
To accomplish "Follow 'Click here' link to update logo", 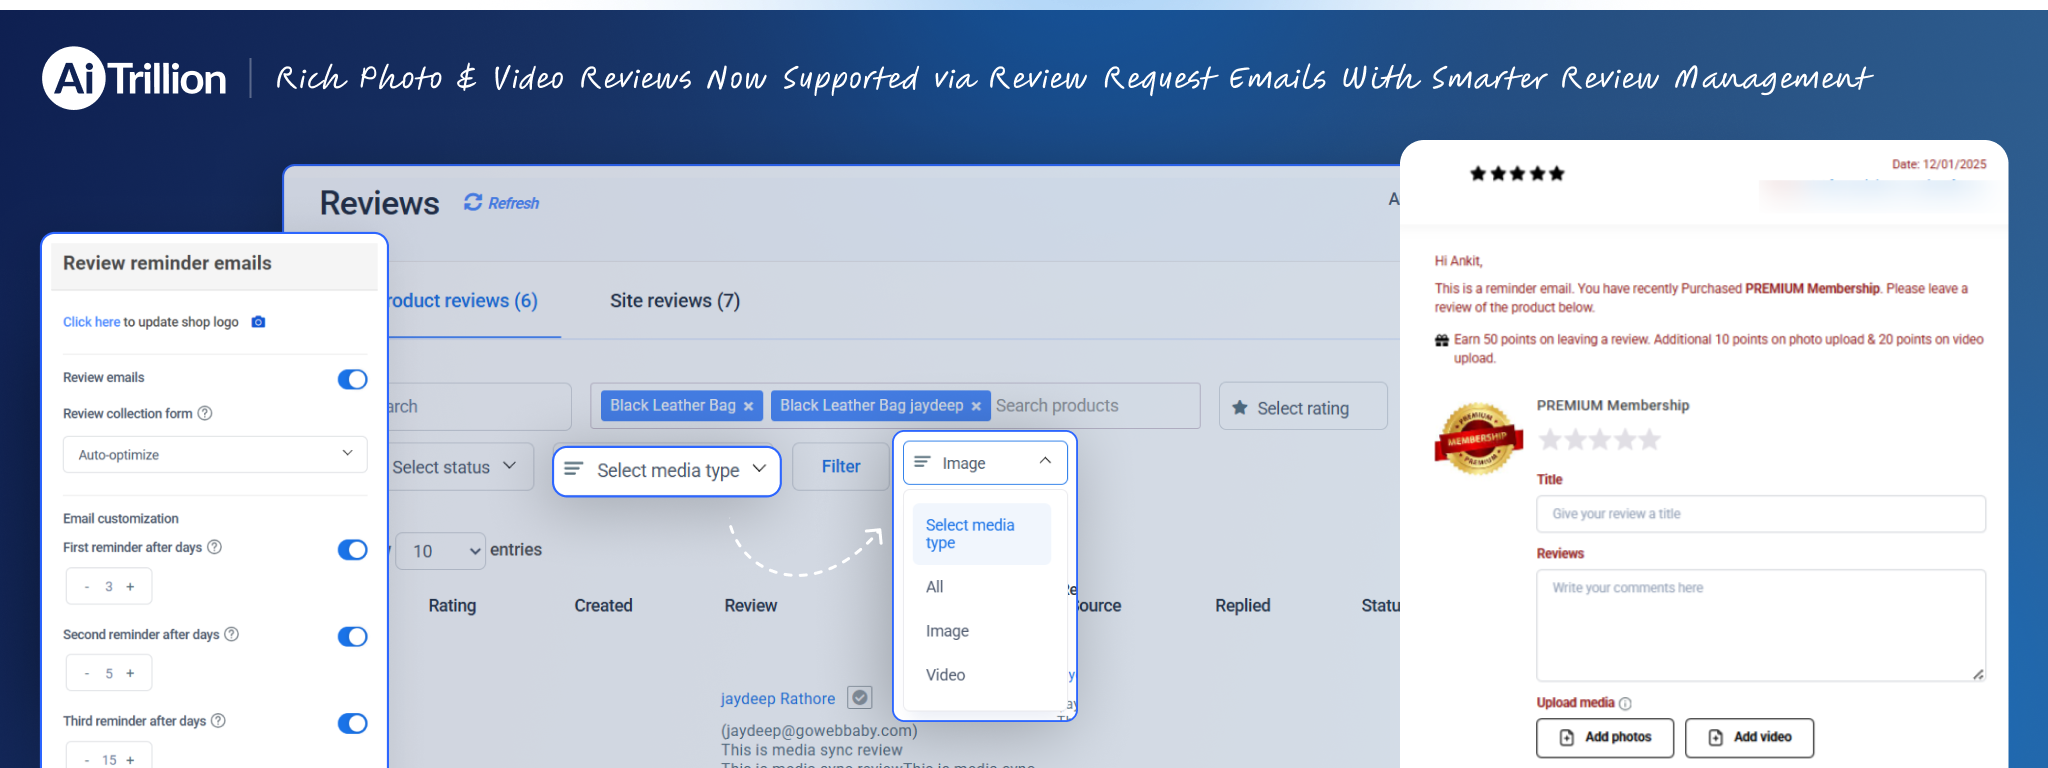I will pyautogui.click(x=91, y=322).
